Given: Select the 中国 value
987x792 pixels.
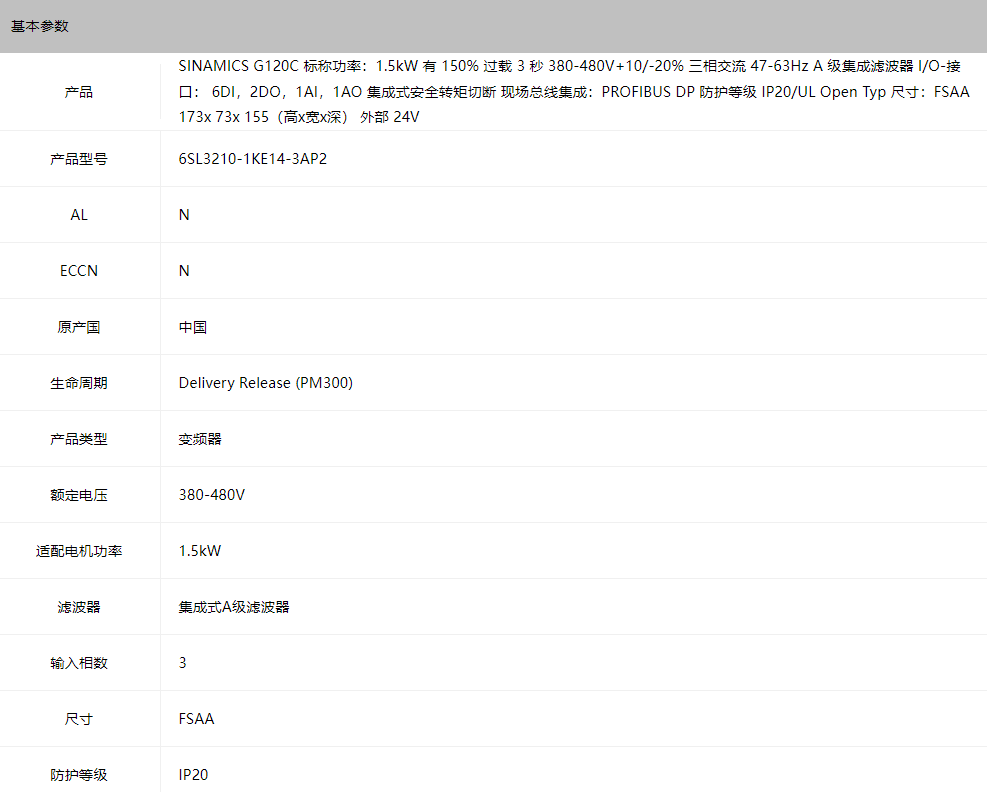Looking at the screenshot, I should pos(193,327).
